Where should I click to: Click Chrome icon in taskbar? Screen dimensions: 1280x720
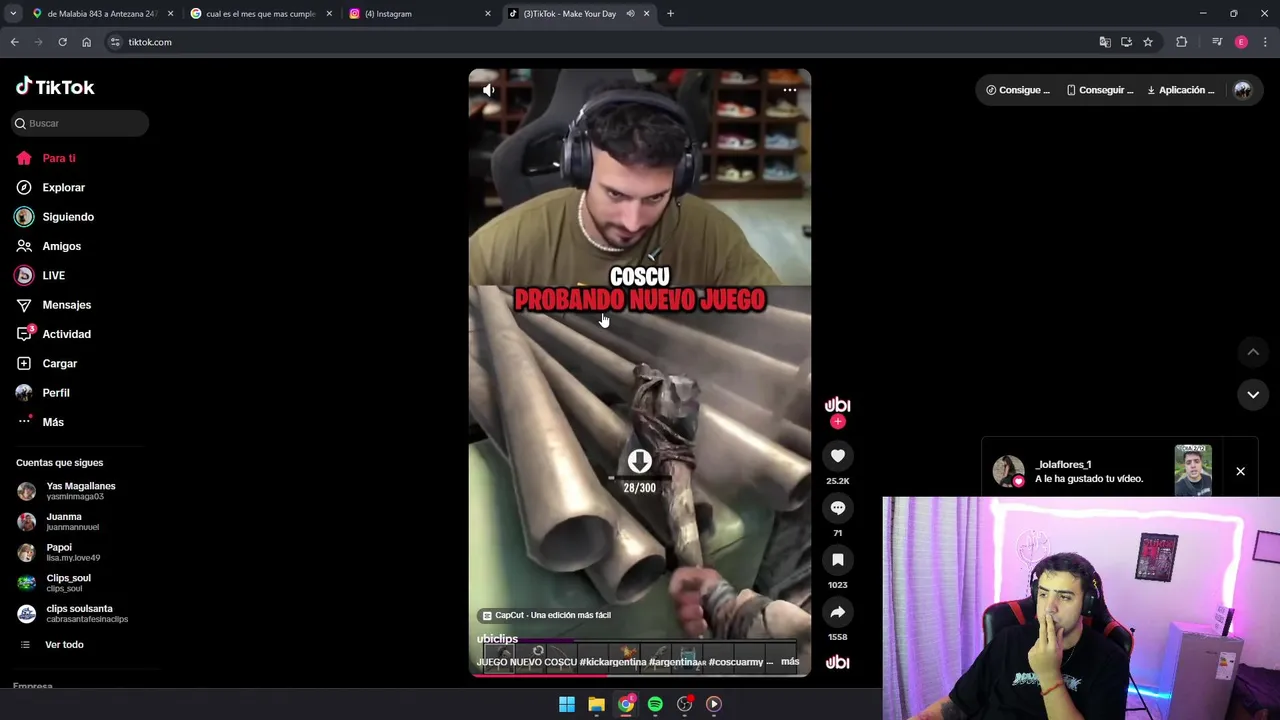tap(626, 704)
